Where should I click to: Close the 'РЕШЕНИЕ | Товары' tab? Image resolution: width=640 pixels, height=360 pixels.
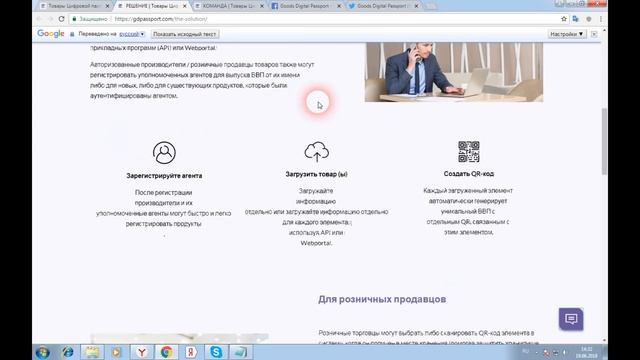click(x=184, y=6)
